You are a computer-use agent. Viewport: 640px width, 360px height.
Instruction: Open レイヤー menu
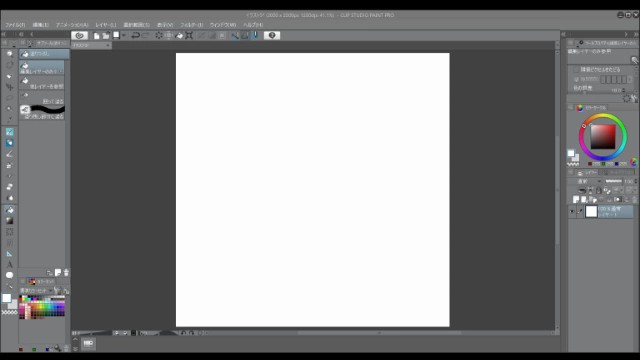click(106, 25)
